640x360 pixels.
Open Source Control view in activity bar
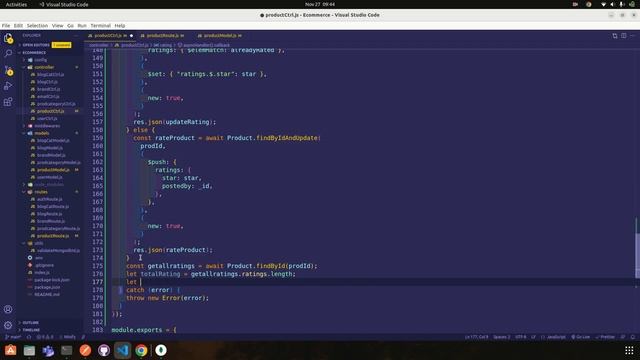pyautogui.click(x=8, y=70)
